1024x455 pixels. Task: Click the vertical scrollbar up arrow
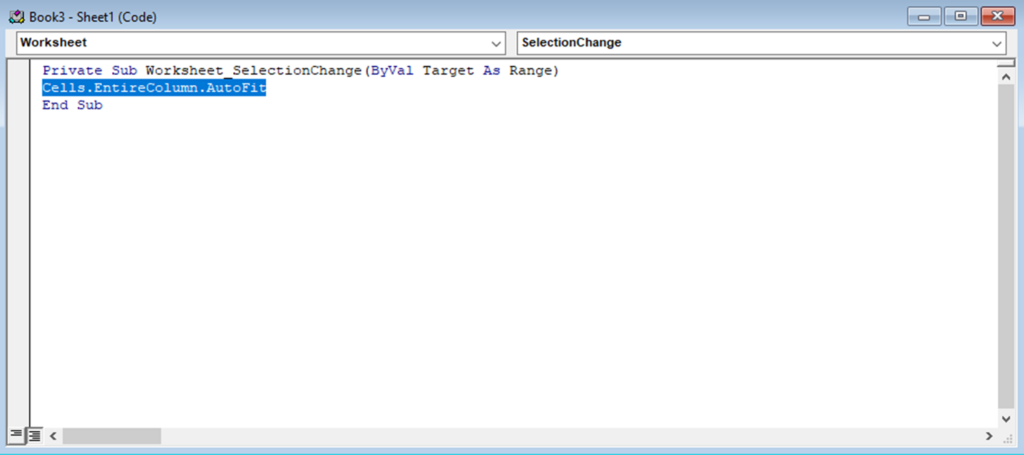pos(1006,75)
